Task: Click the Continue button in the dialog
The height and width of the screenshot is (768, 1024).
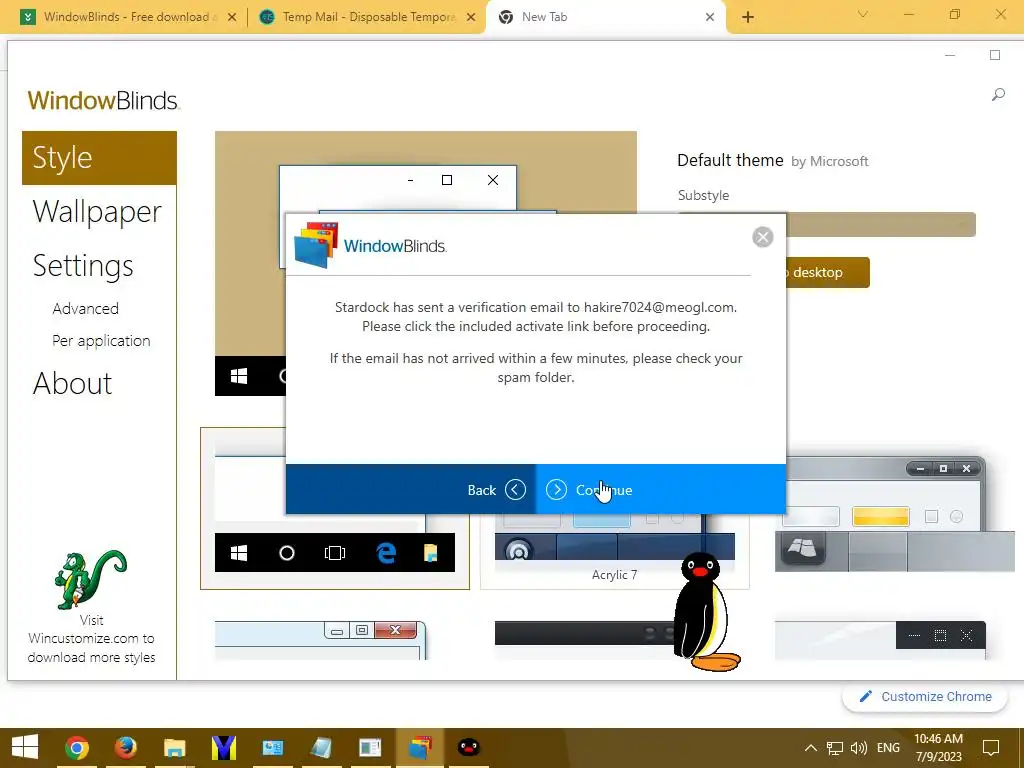Action: 660,489
